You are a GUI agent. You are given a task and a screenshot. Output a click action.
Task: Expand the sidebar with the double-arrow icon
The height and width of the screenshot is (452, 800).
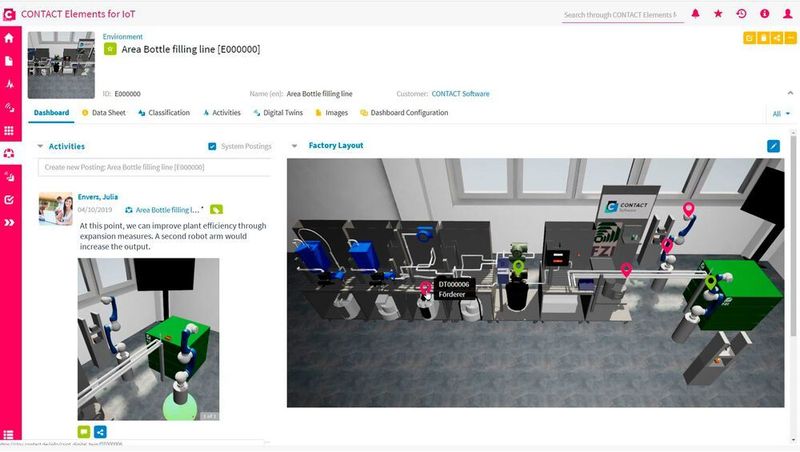click(9, 222)
